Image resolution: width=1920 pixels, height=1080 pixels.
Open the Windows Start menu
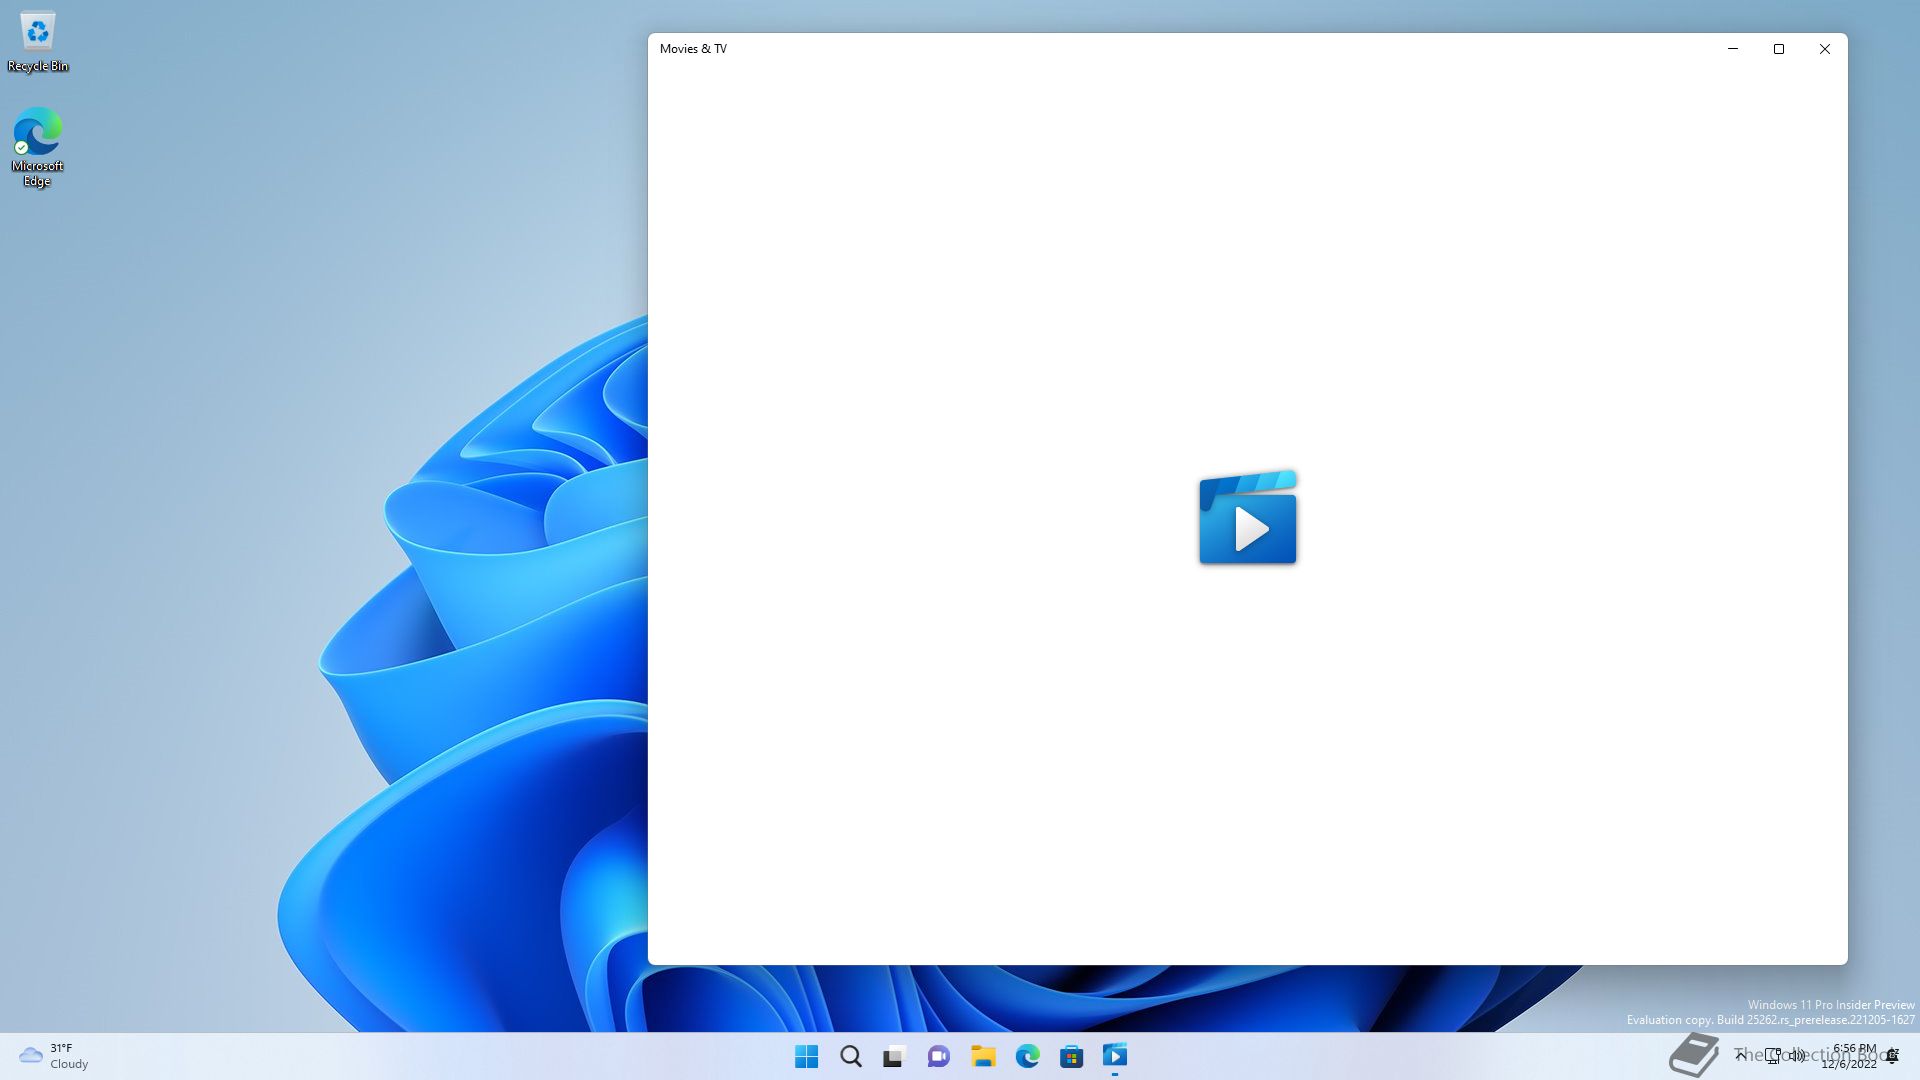coord(806,1056)
